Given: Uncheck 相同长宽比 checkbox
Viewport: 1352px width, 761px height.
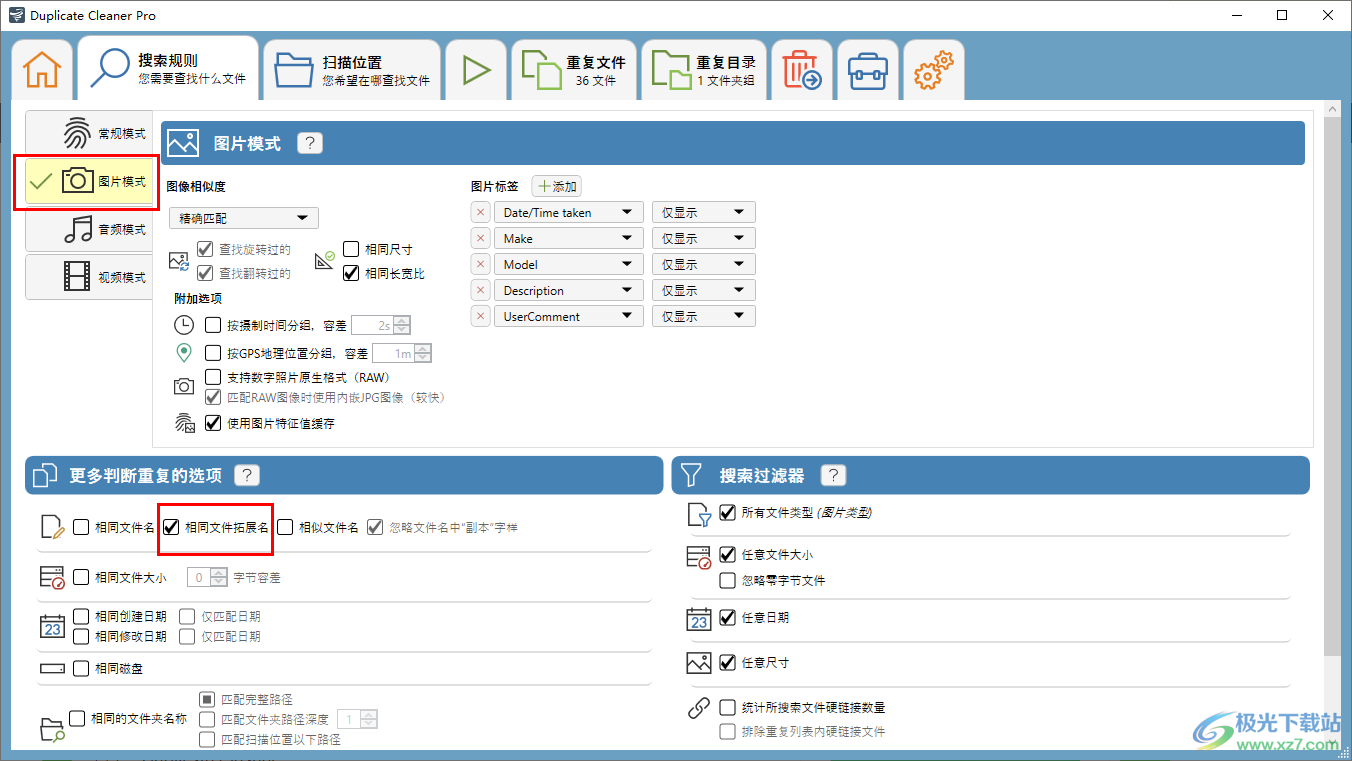Looking at the screenshot, I should (351, 273).
